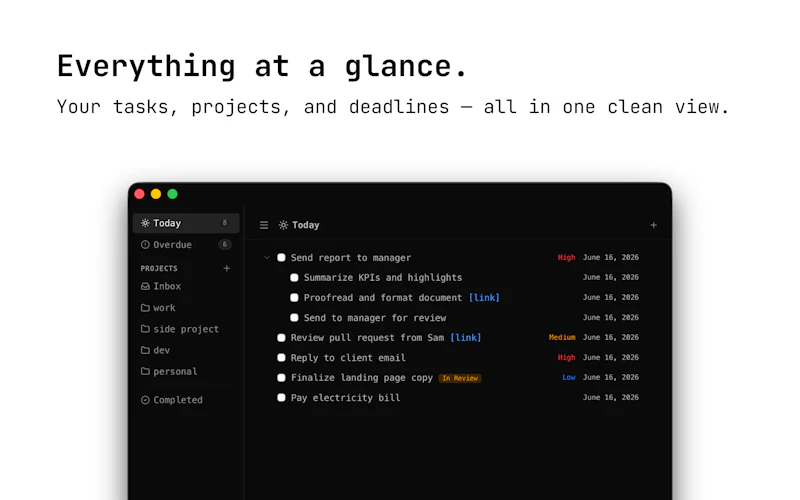800x500 pixels.
Task: Click folder icon next to personal project
Action: pyautogui.click(x=145, y=371)
